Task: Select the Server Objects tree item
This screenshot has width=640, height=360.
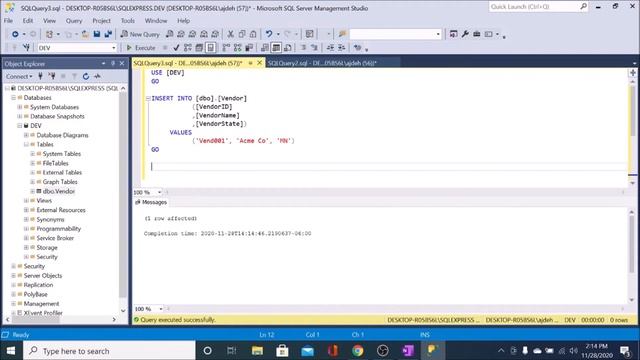Action: click(x=43, y=276)
